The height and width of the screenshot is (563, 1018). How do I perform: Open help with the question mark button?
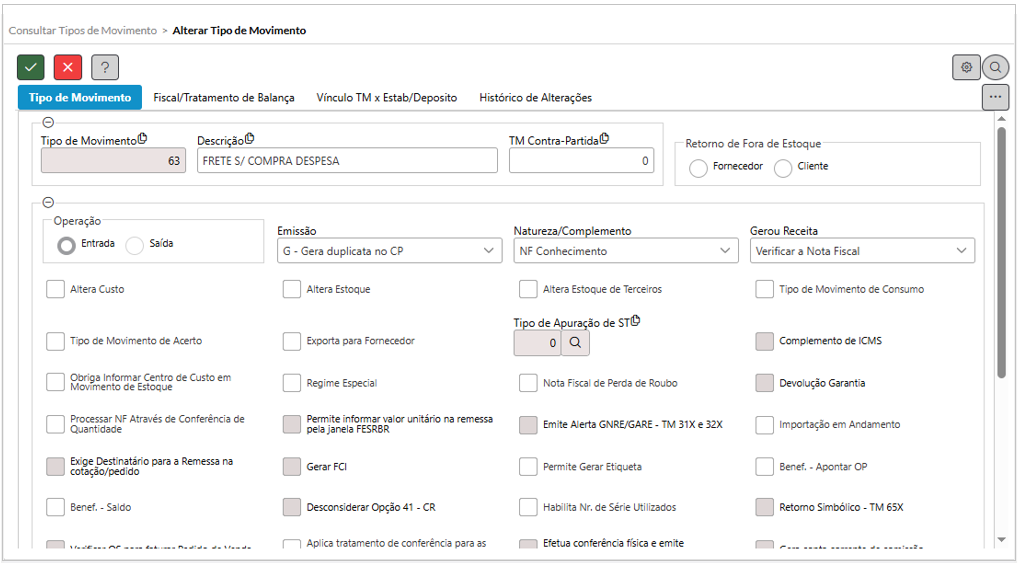pyautogui.click(x=105, y=67)
